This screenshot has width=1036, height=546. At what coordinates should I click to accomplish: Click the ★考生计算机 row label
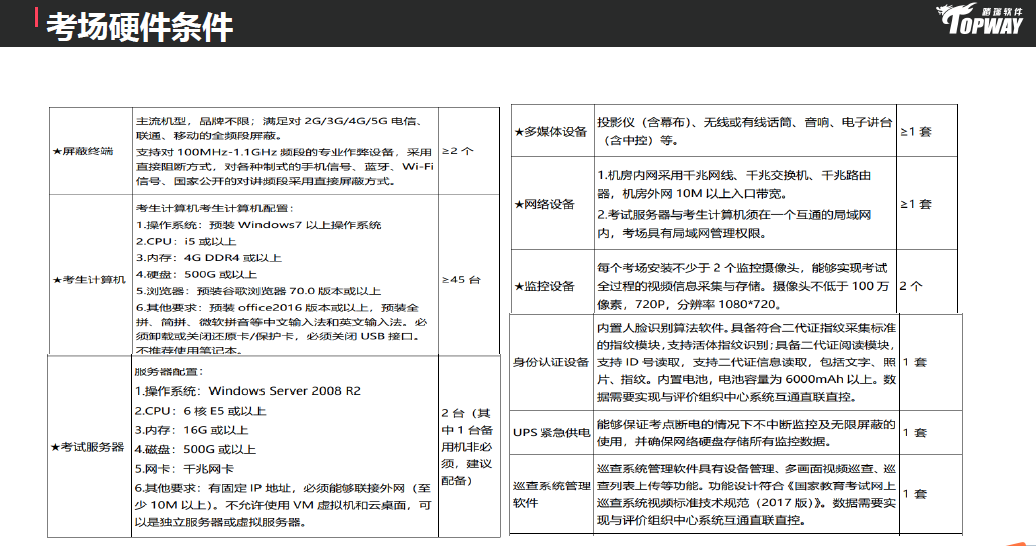(89, 279)
